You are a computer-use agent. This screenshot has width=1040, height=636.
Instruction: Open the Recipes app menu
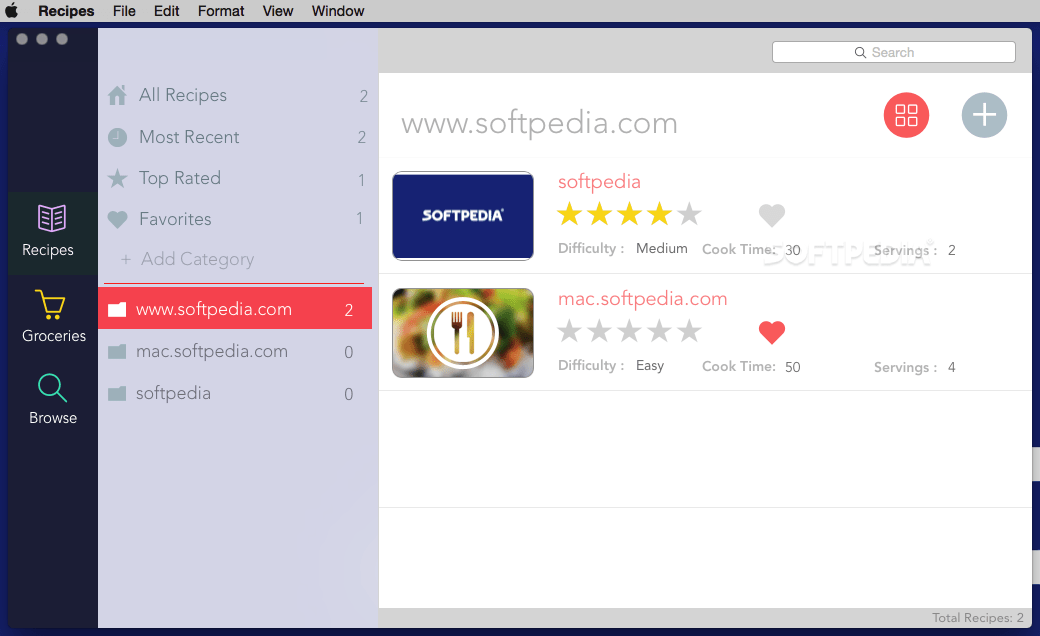66,11
